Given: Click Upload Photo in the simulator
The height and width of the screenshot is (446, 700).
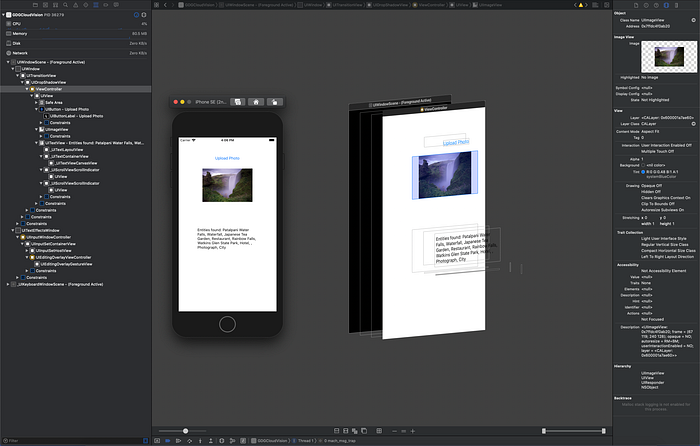Looking at the screenshot, I should pyautogui.click(x=227, y=158).
